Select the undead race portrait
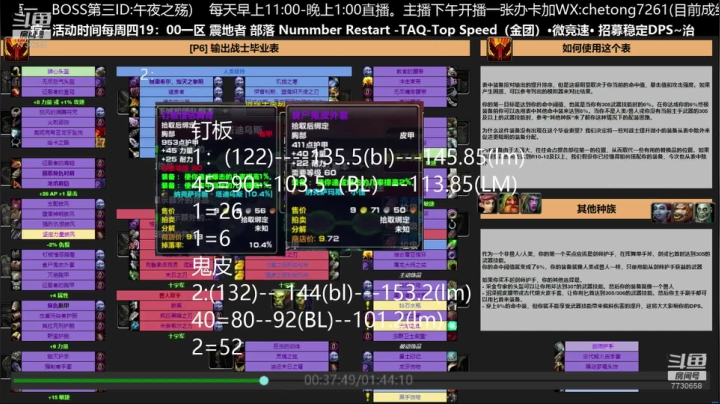Viewport: 720px width, 404px height. point(703,213)
